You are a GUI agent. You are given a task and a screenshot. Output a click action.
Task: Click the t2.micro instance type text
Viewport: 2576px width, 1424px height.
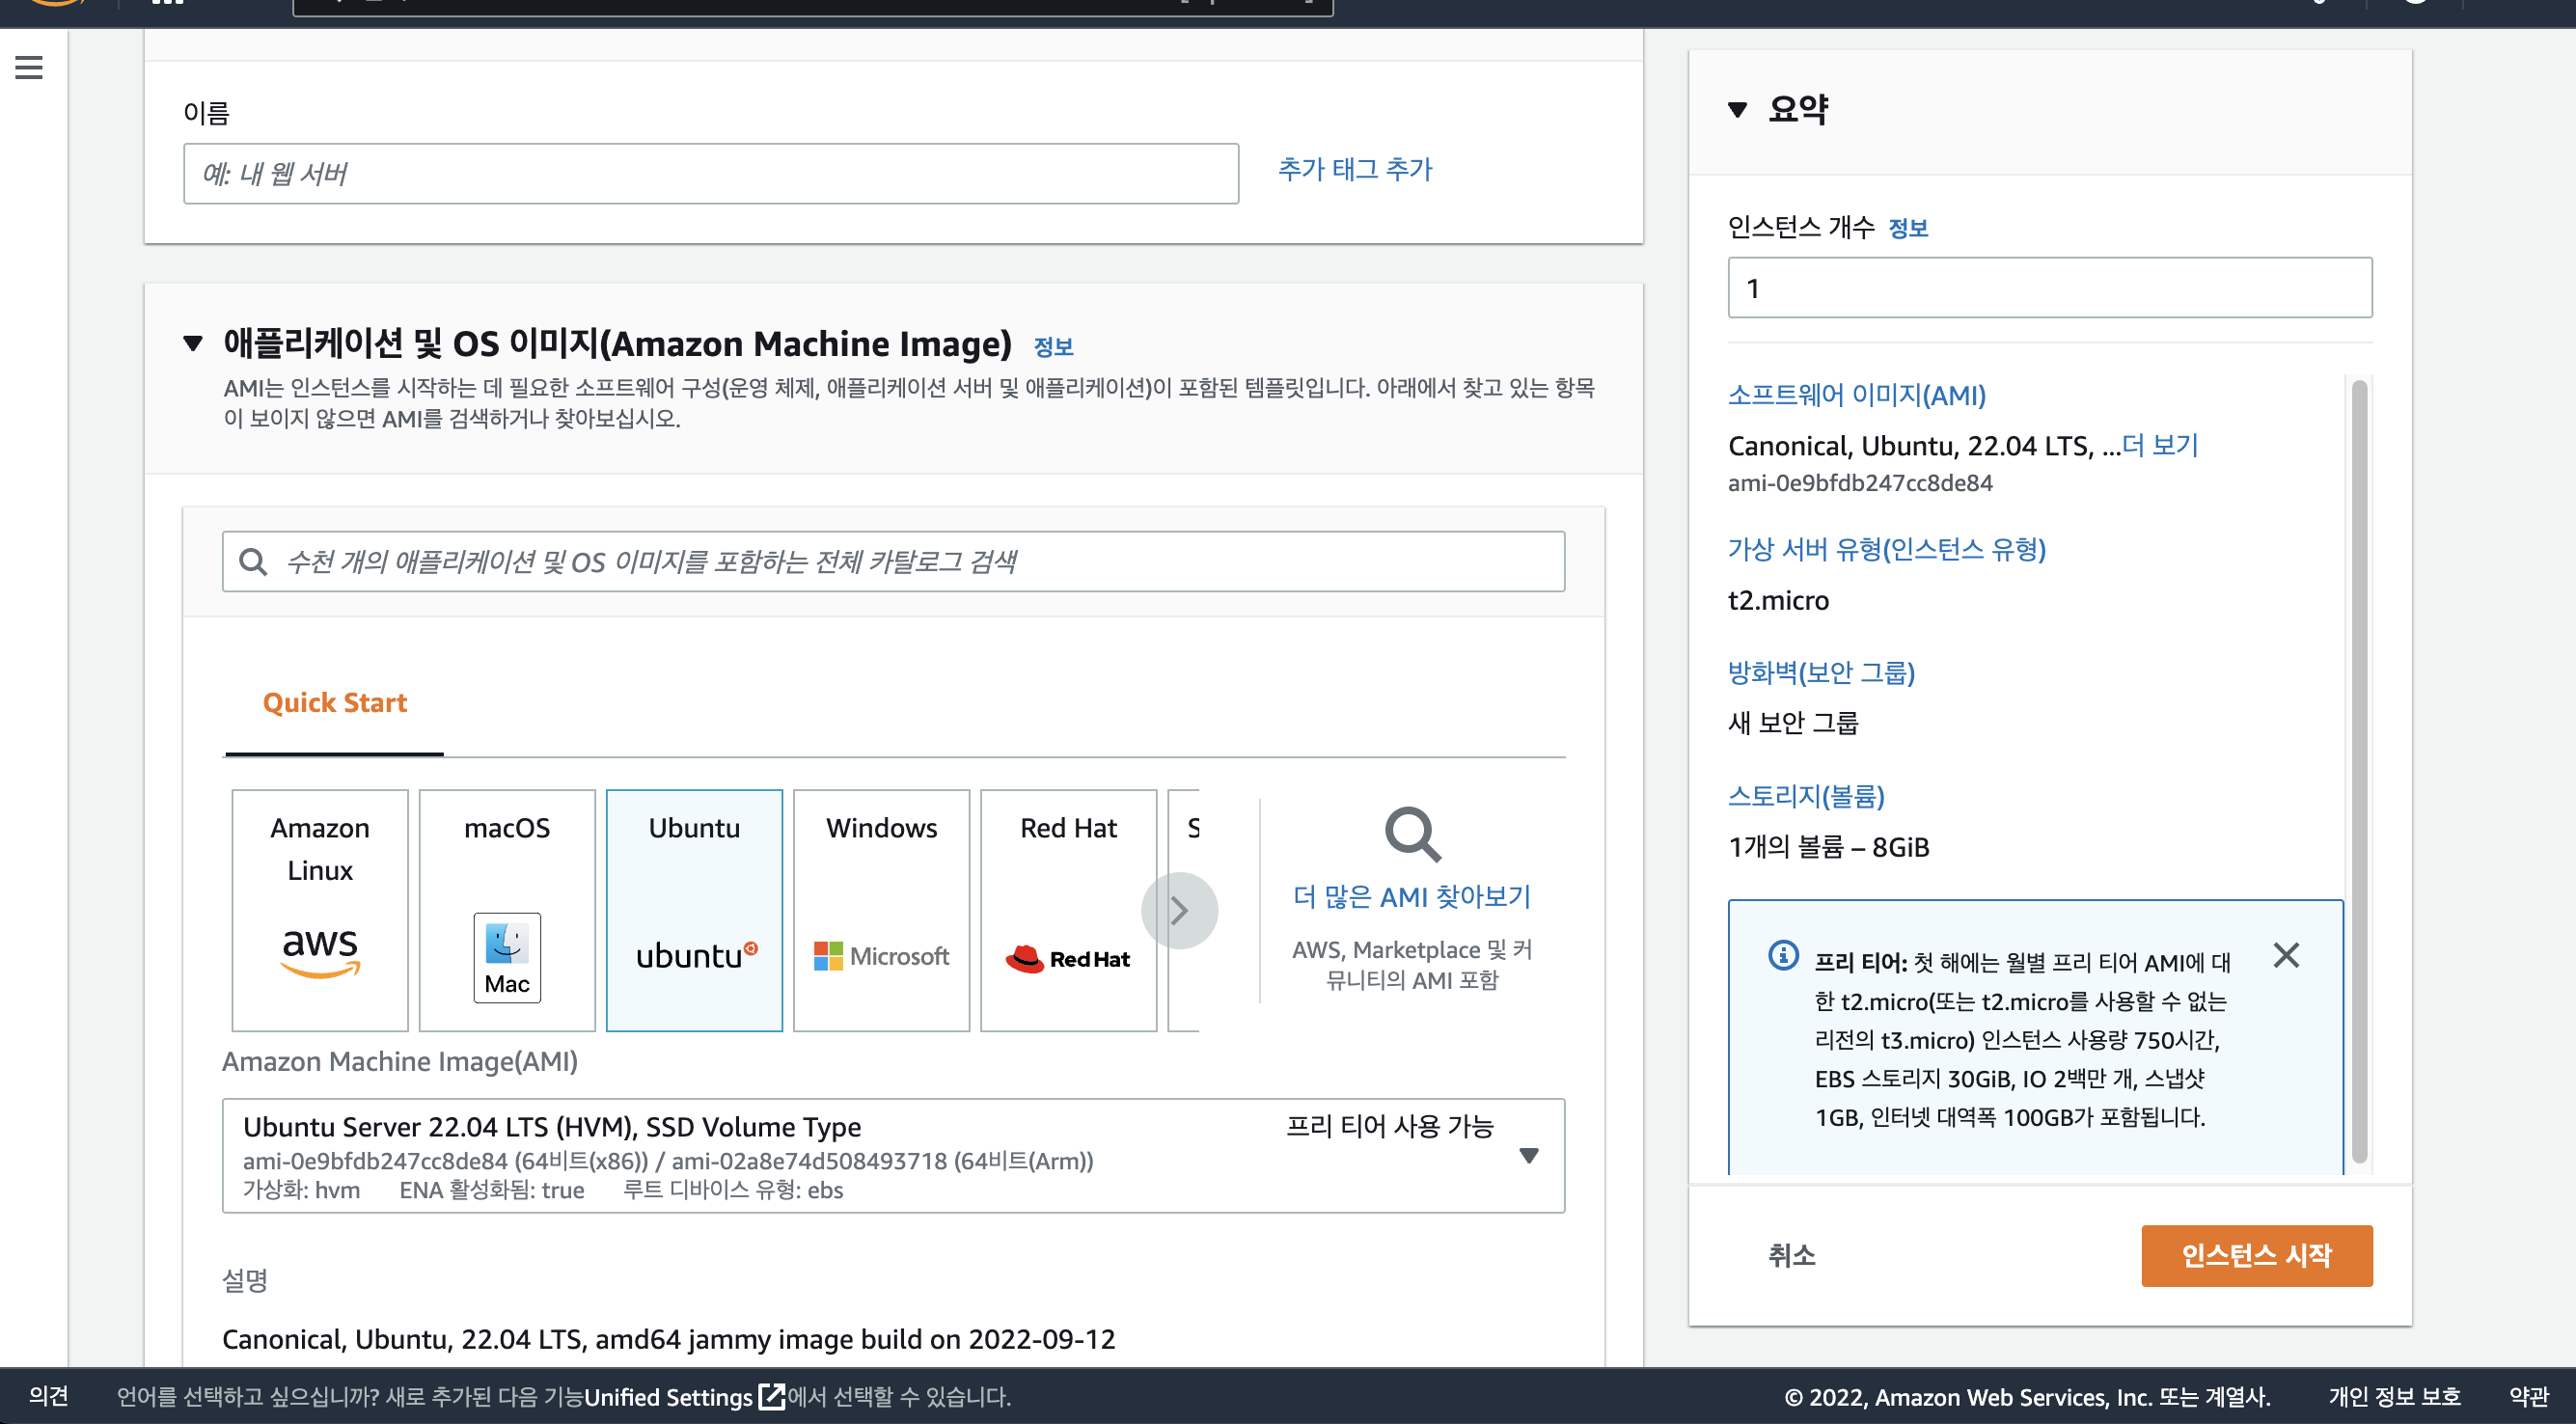(1778, 600)
